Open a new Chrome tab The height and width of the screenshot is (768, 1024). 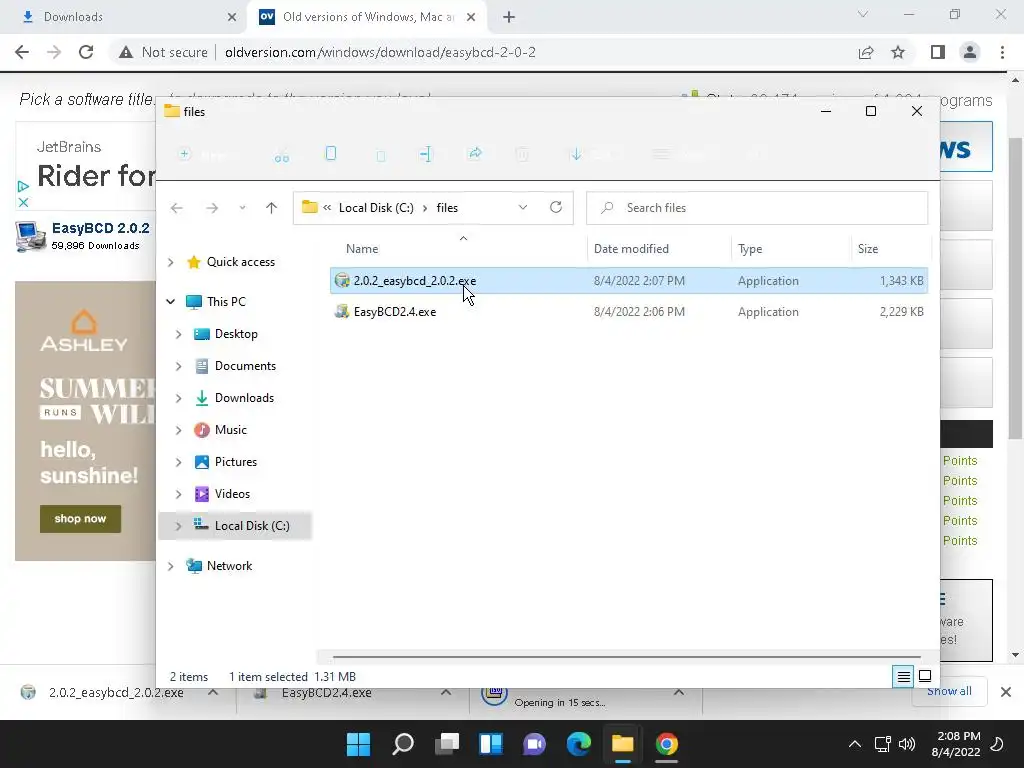pyautogui.click(x=509, y=17)
